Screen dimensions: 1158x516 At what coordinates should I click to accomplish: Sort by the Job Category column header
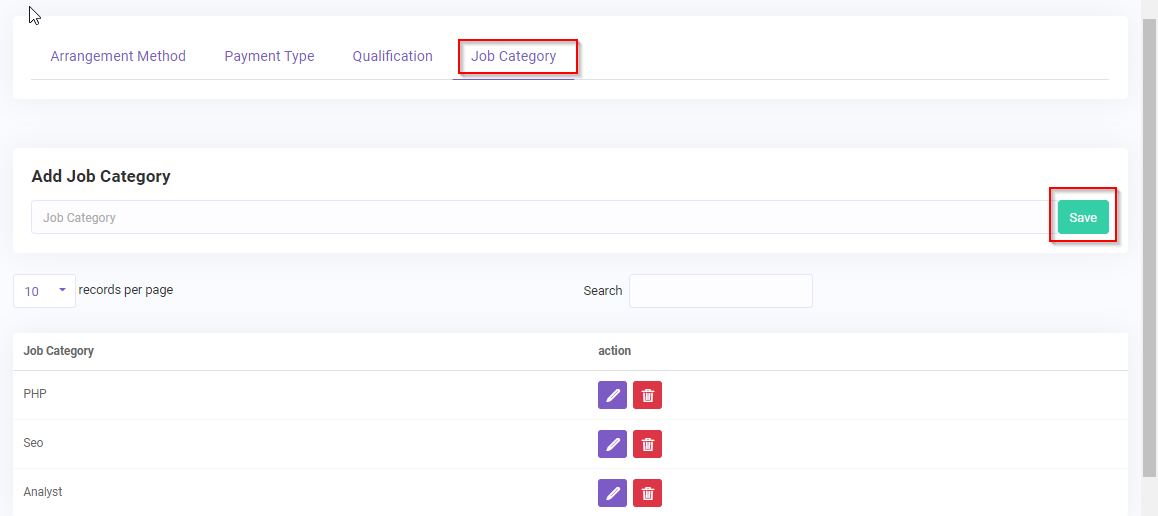pyautogui.click(x=59, y=351)
